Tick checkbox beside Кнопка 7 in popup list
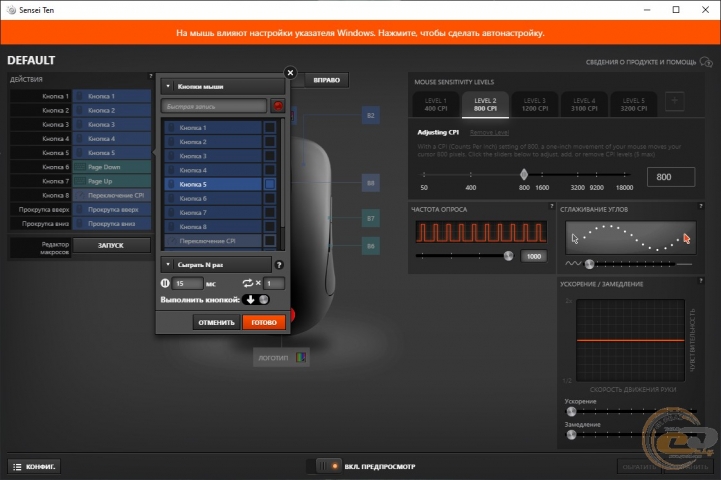This screenshot has width=721, height=480. 270,213
